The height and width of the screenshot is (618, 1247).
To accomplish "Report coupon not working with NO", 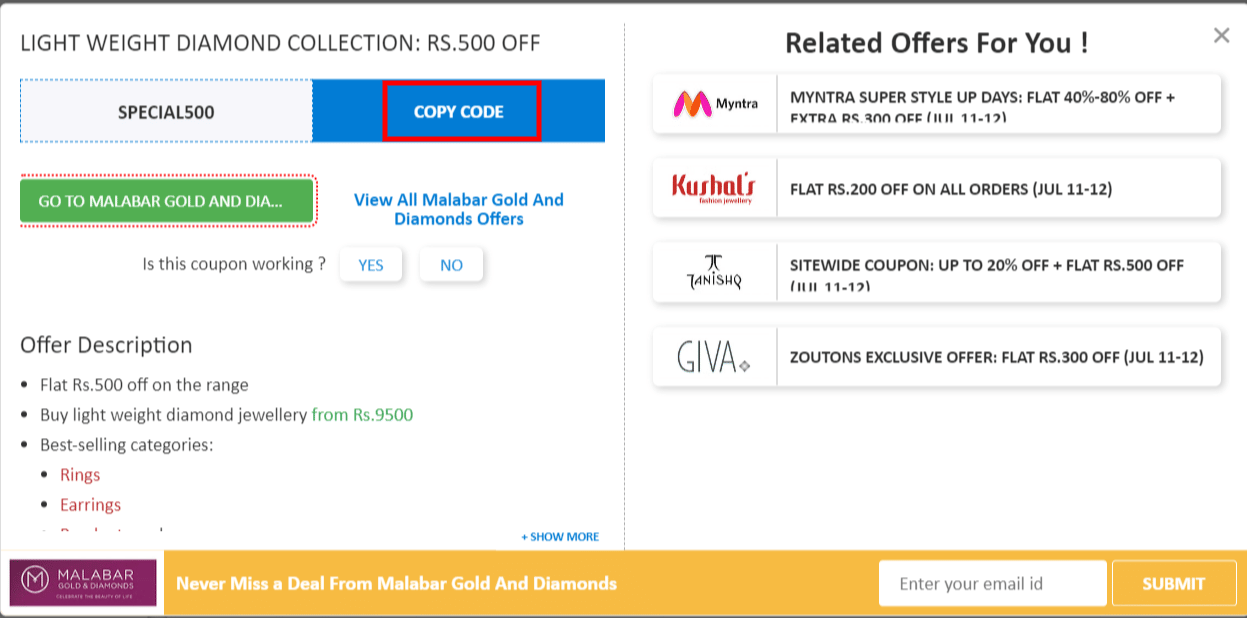I will (x=451, y=264).
